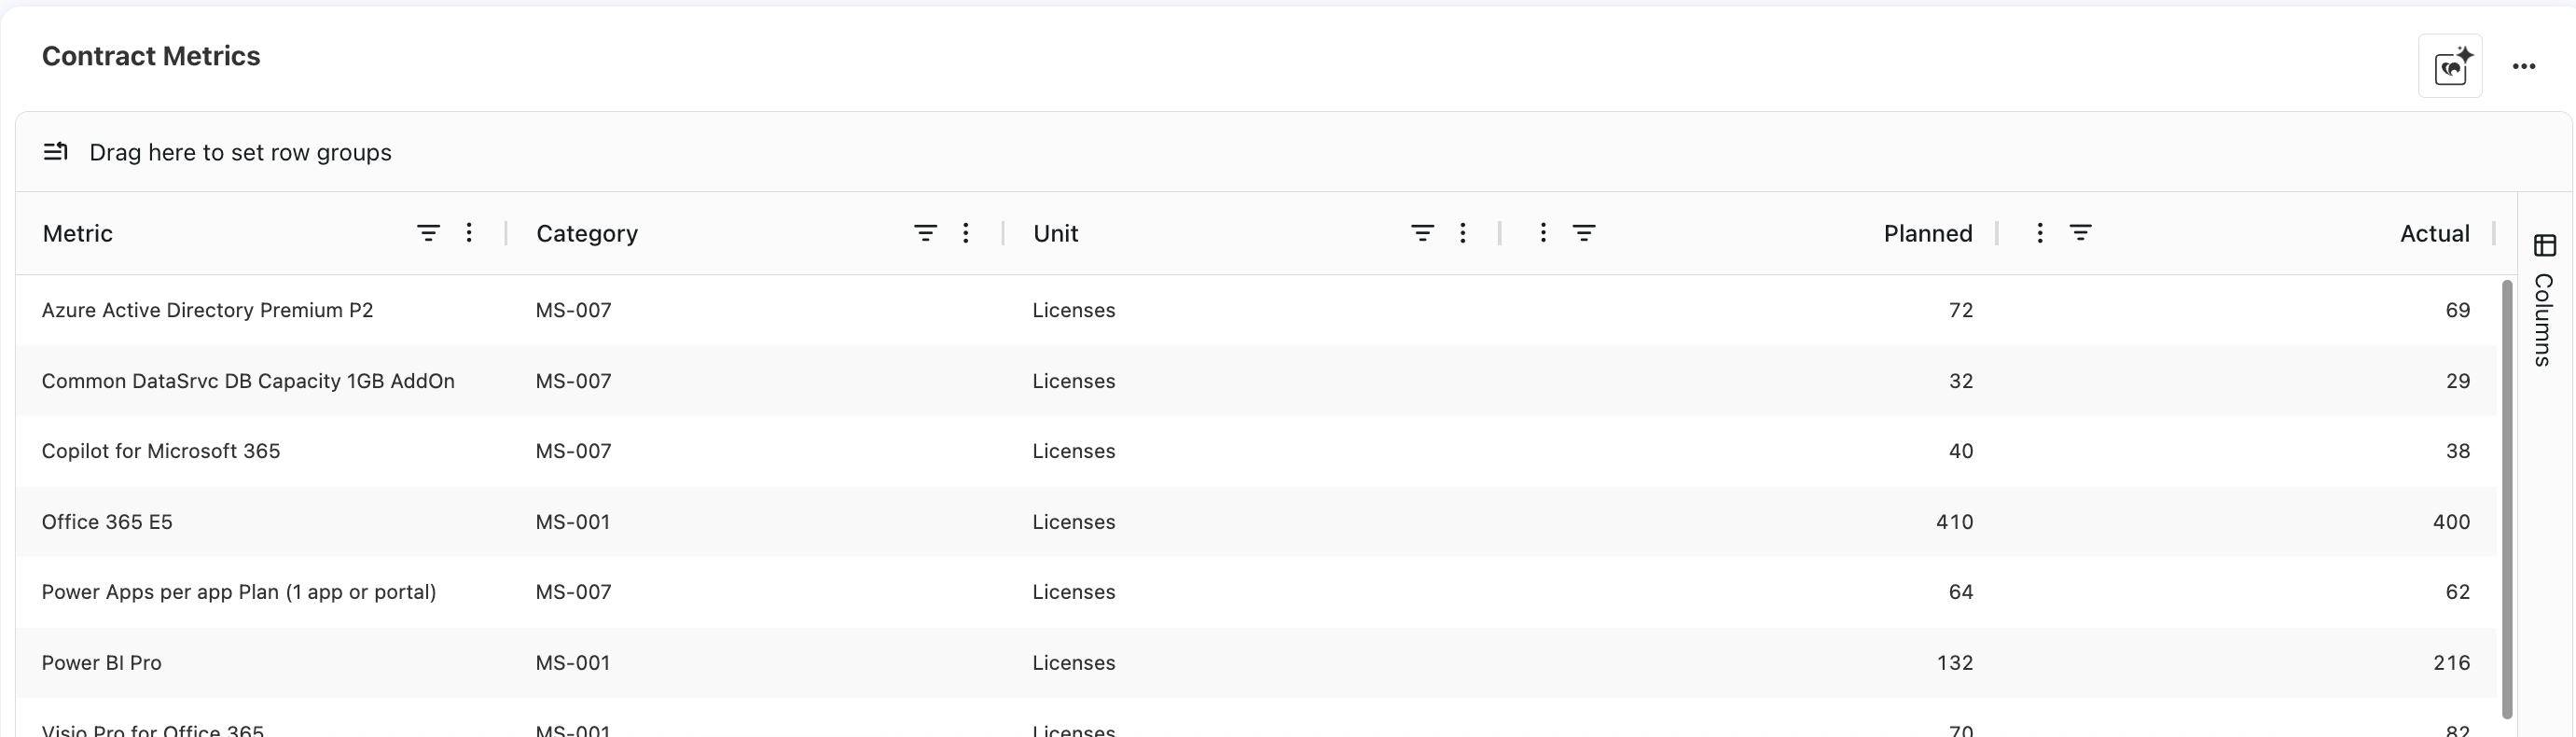Click the Columns panel table icon
This screenshot has height=737, width=2576.
[2545, 245]
